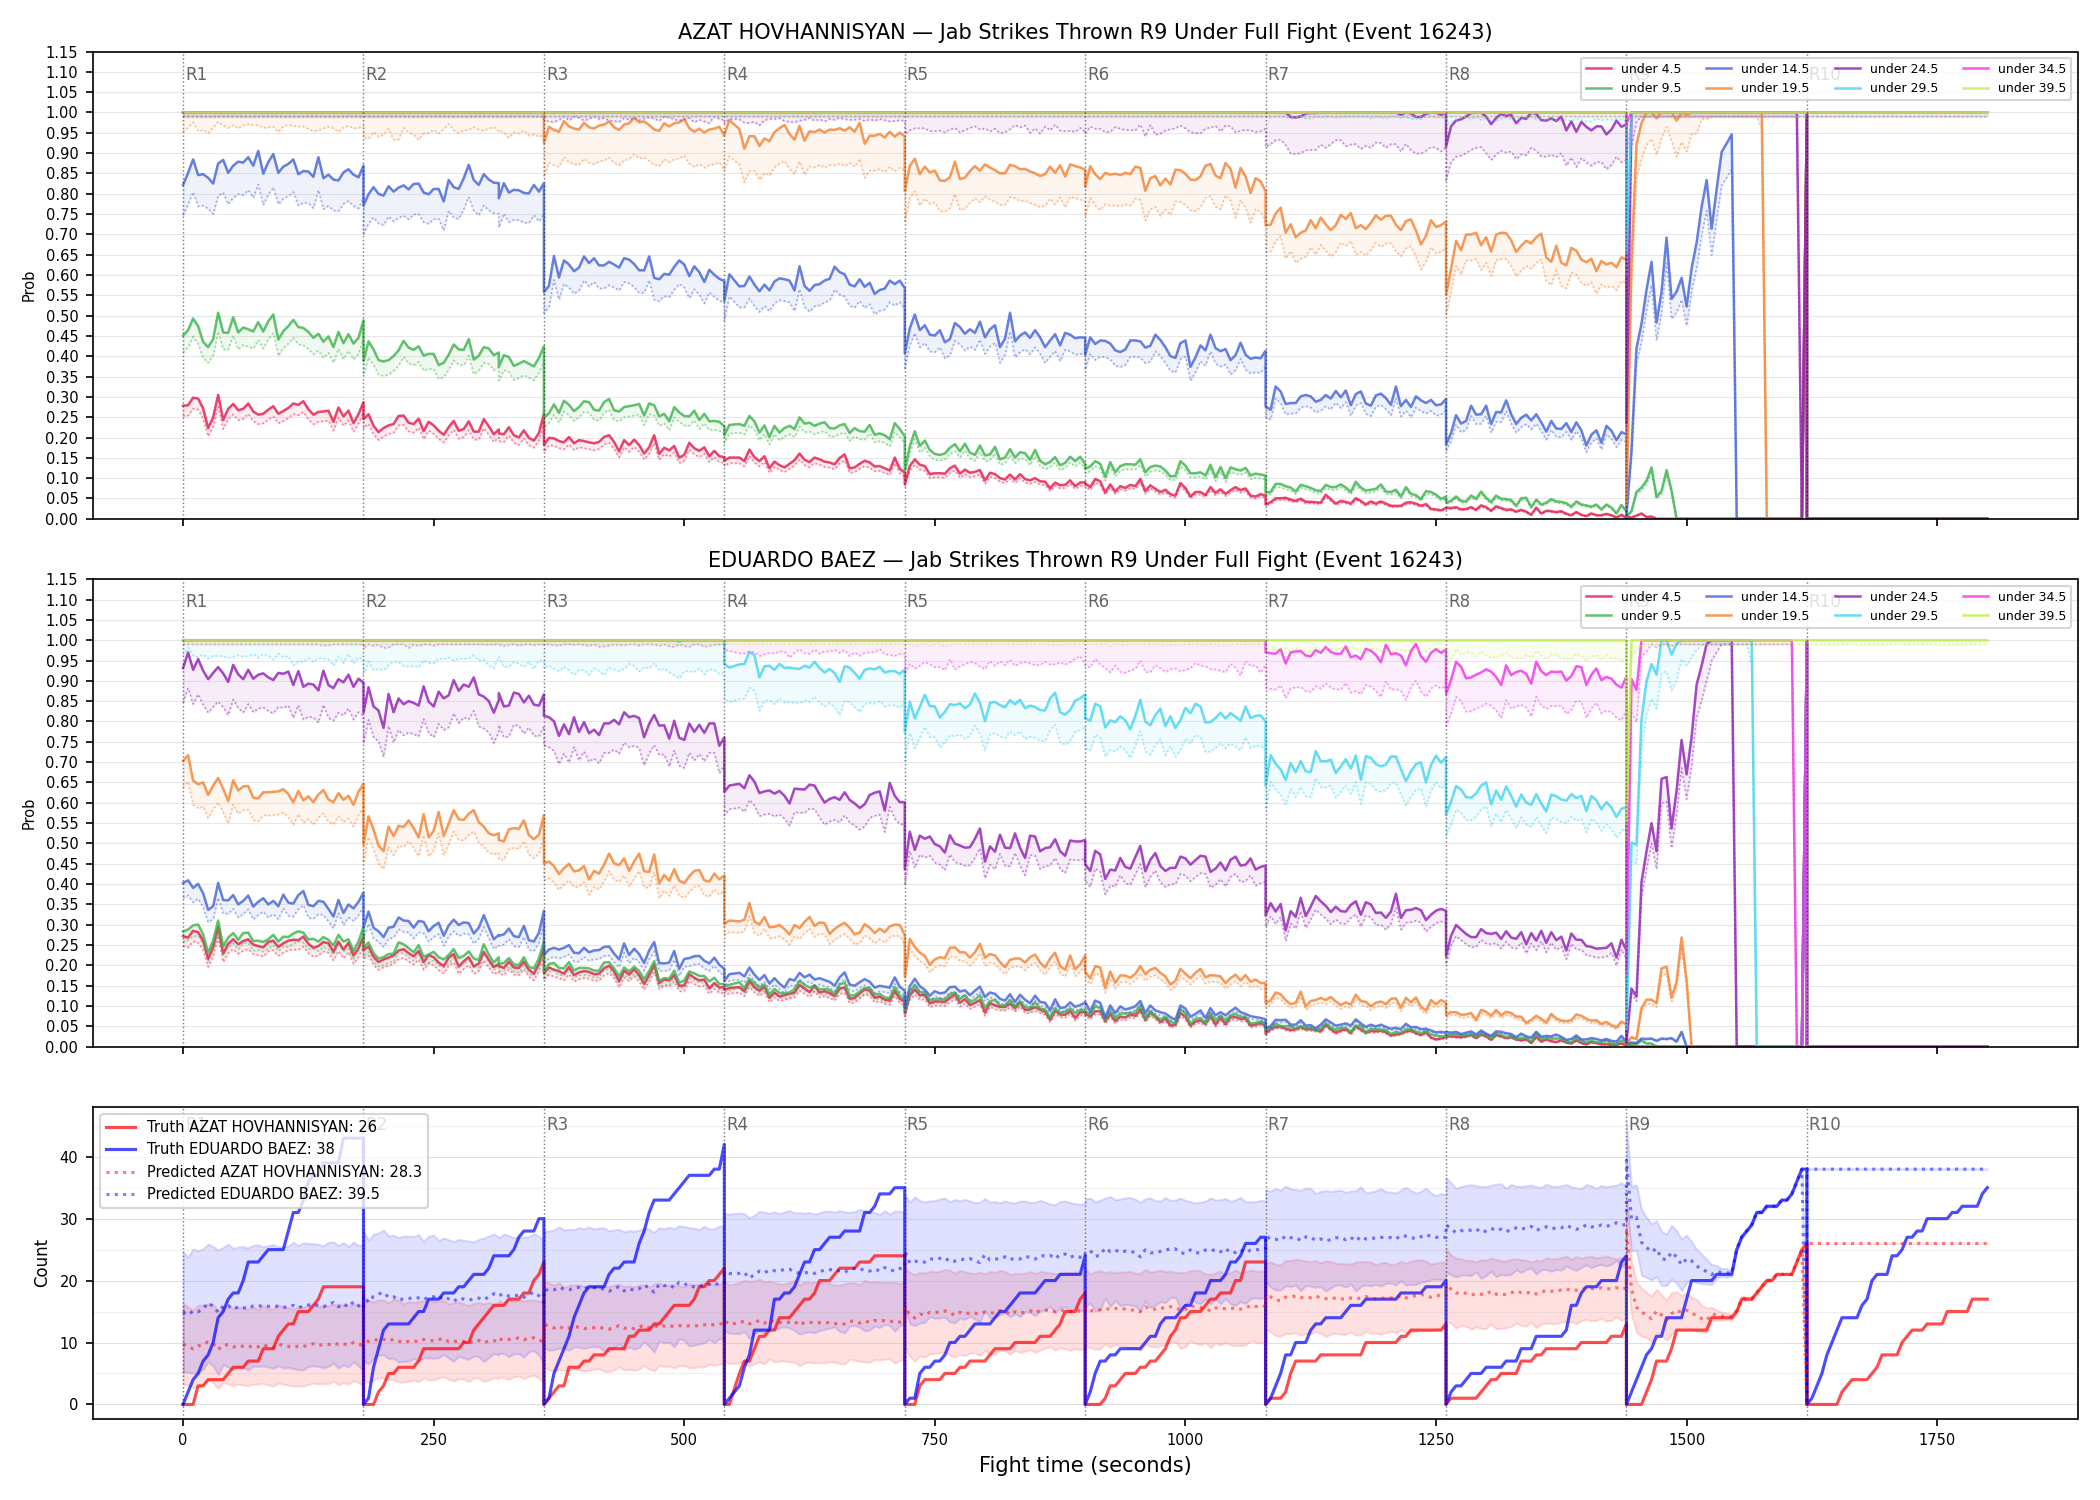
Task: Click the R2 round marker in Hovhannisyan chart
Action: [376, 74]
